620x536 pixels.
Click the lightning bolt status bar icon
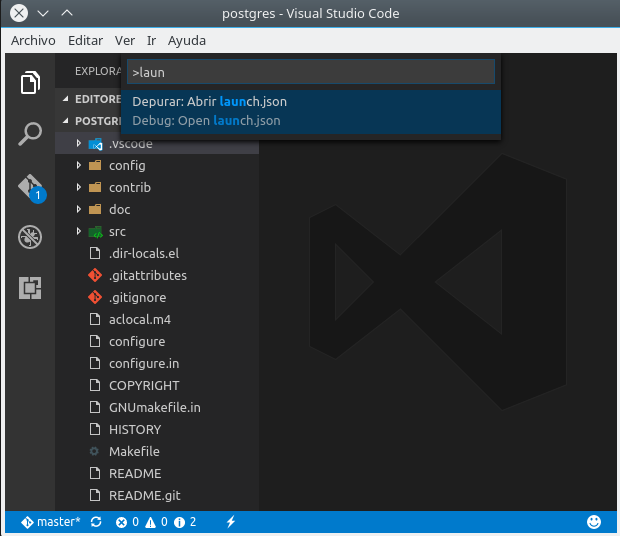231,522
